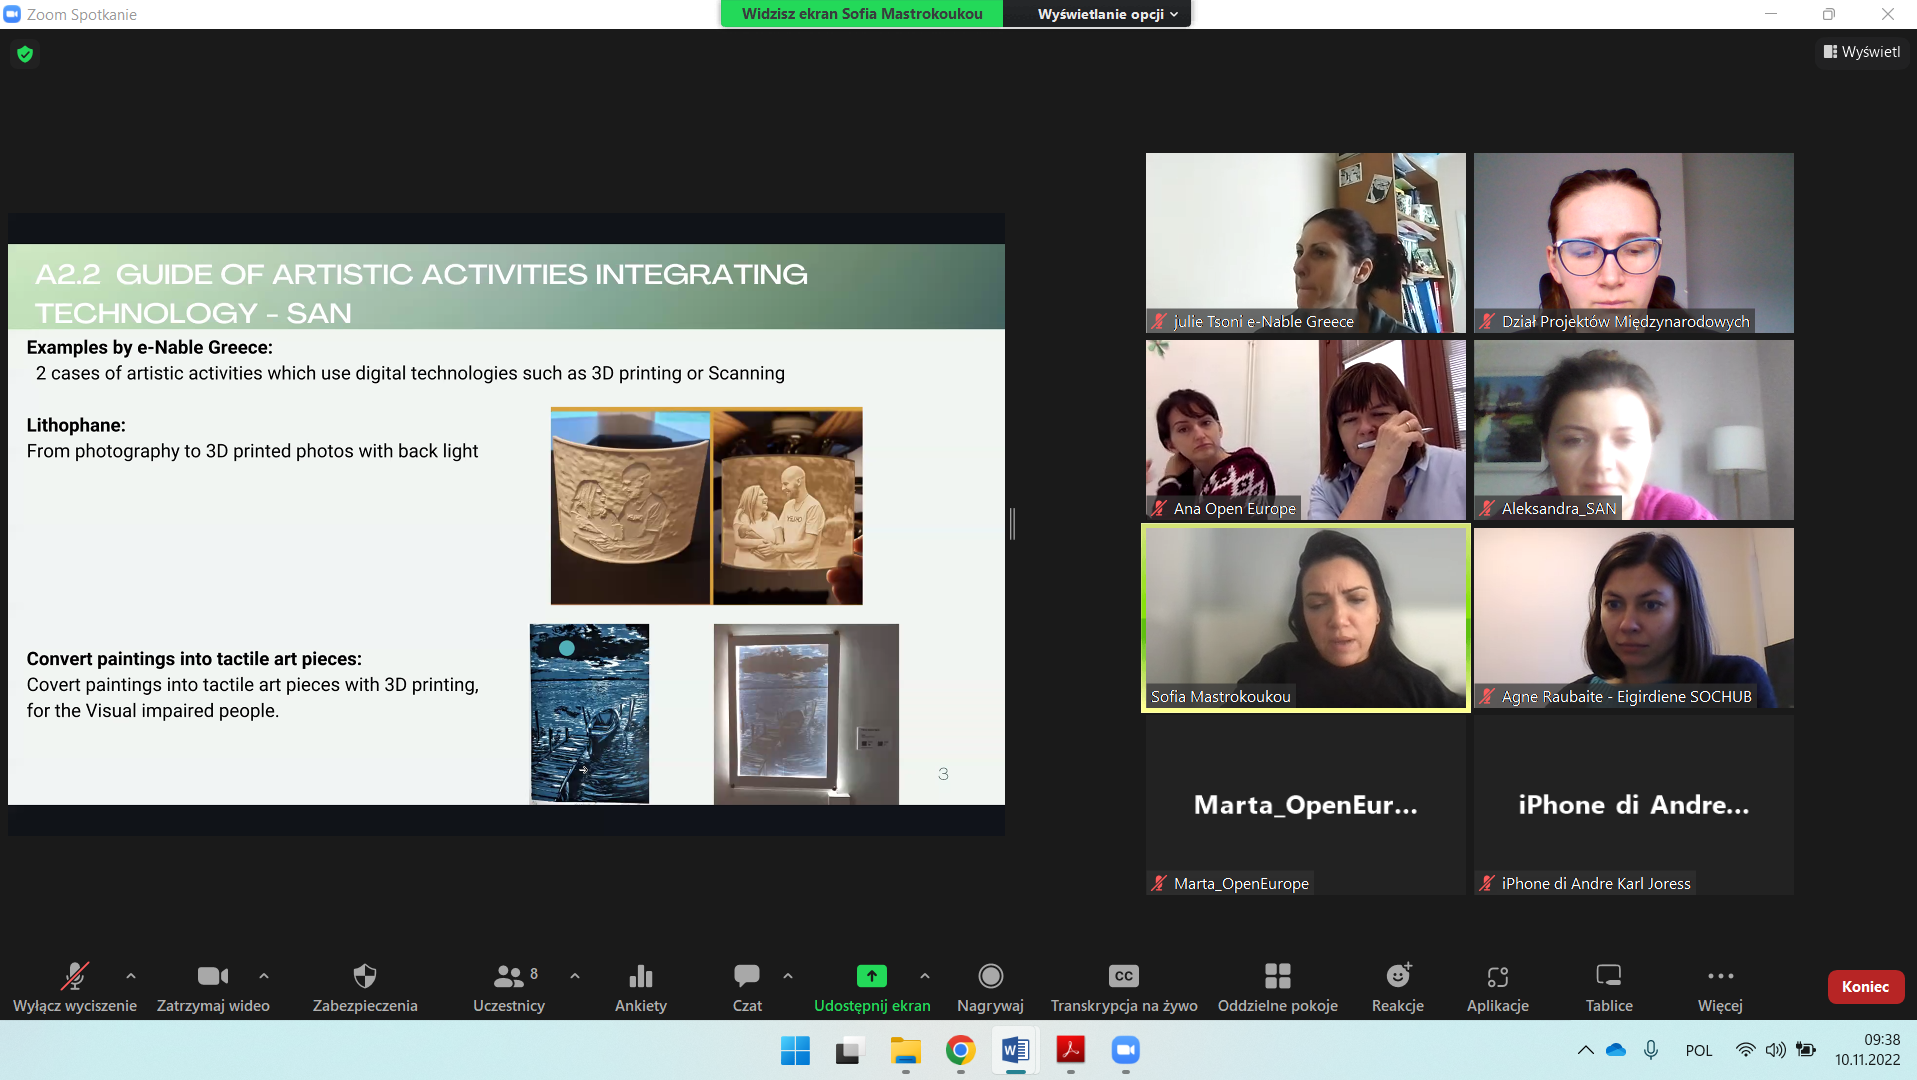This screenshot has height=1080, width=1917.
Task: Open the Wi-Fi network tray icon
Action: [1745, 1050]
